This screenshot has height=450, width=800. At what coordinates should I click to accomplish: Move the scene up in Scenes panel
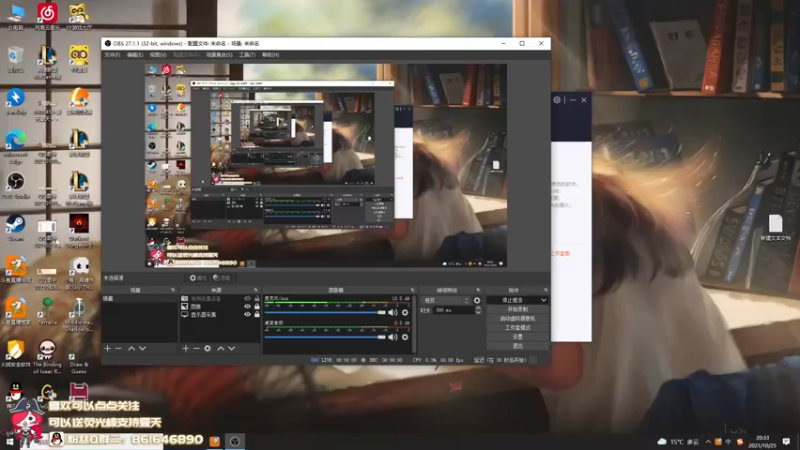tap(132, 348)
